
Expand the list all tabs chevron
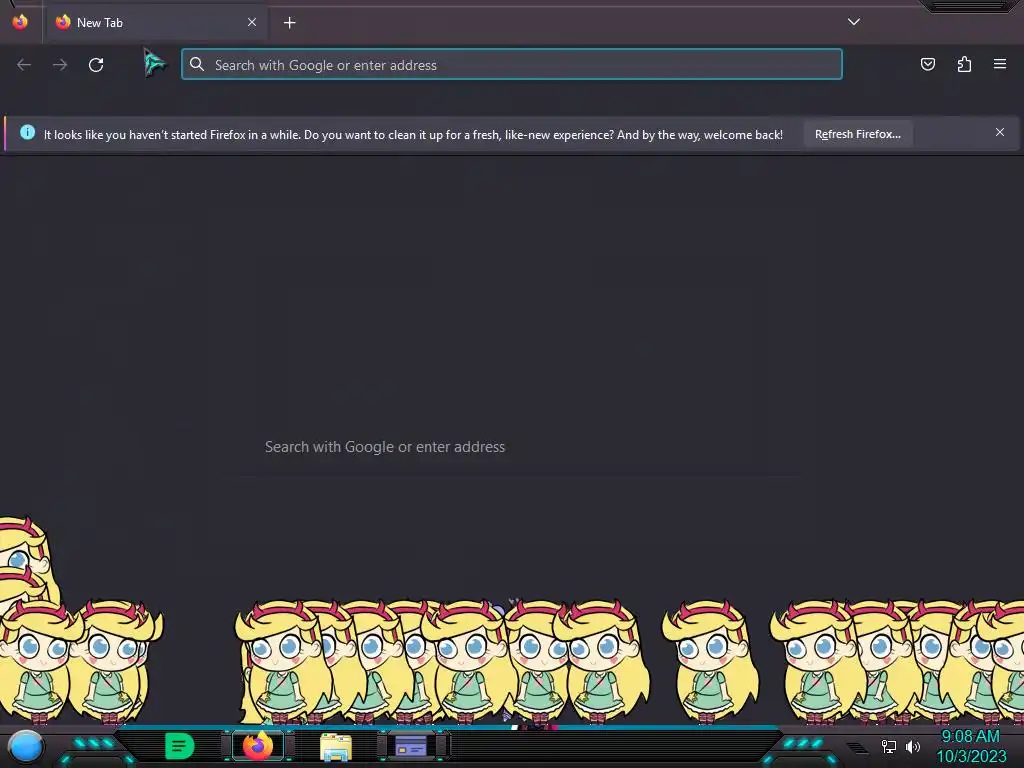click(x=854, y=22)
